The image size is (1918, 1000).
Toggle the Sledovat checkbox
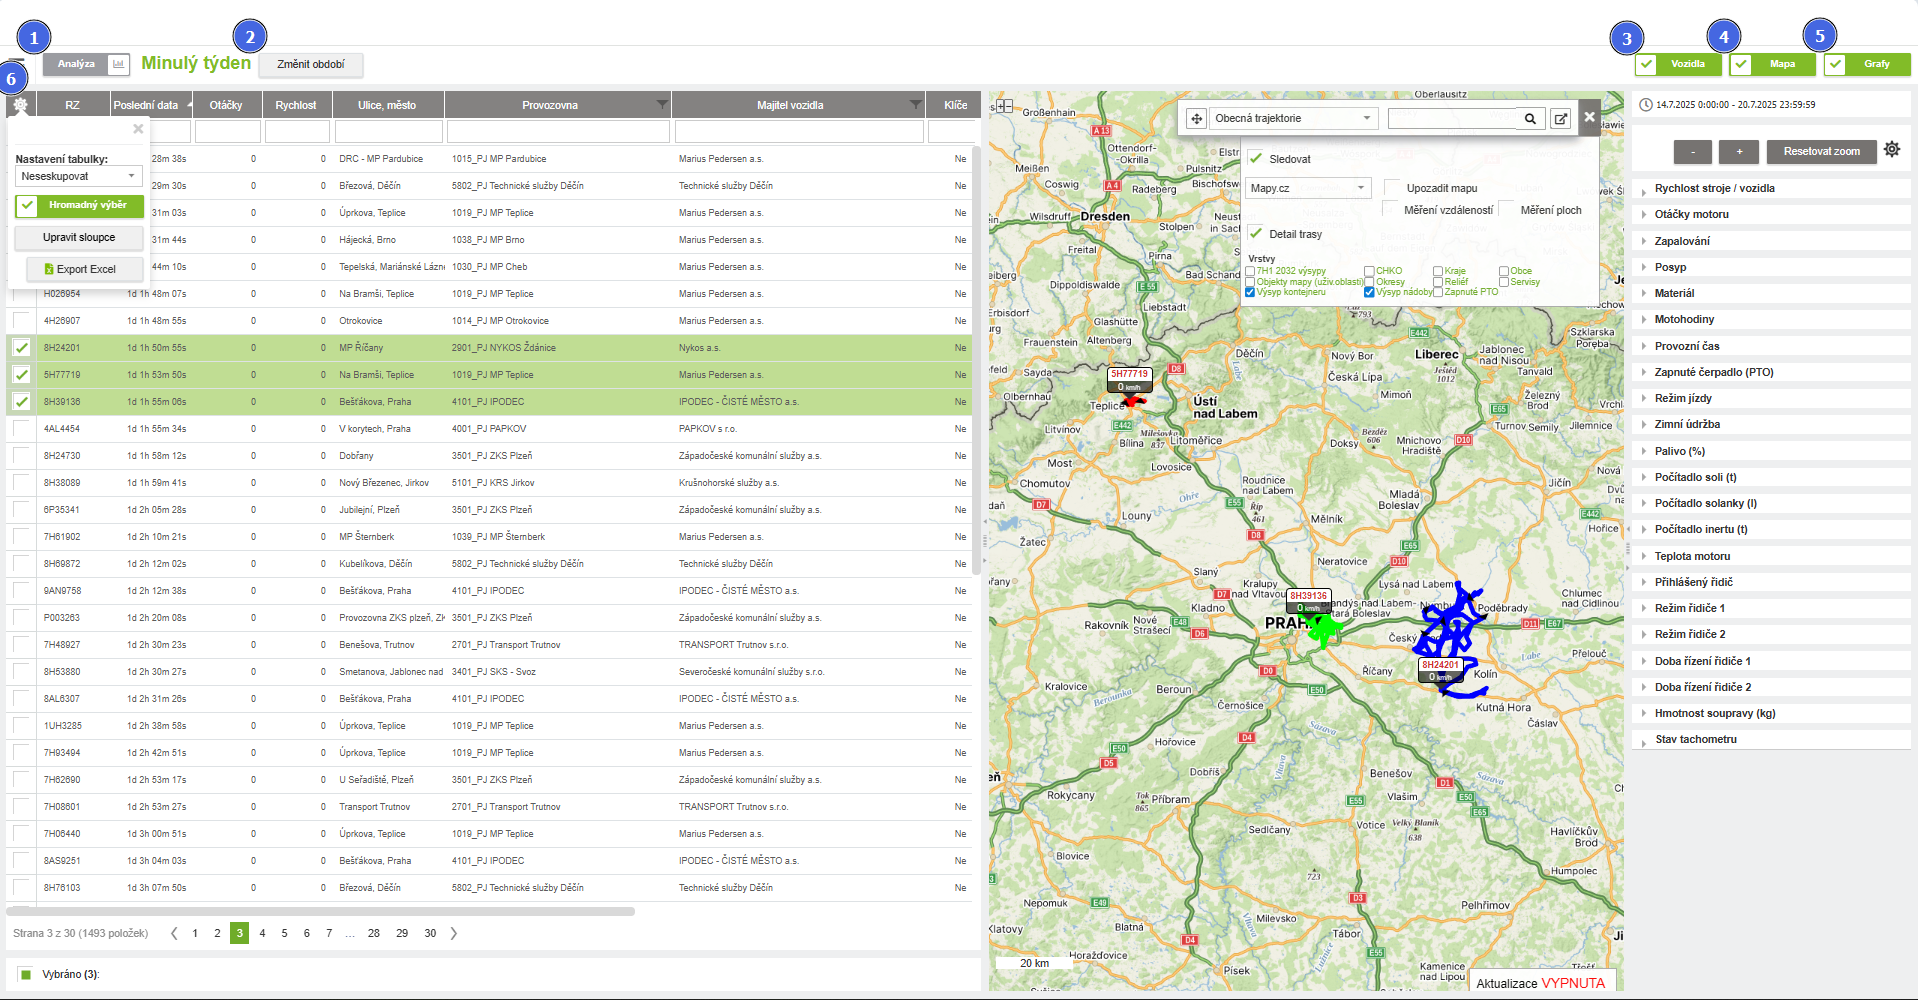click(x=1256, y=159)
